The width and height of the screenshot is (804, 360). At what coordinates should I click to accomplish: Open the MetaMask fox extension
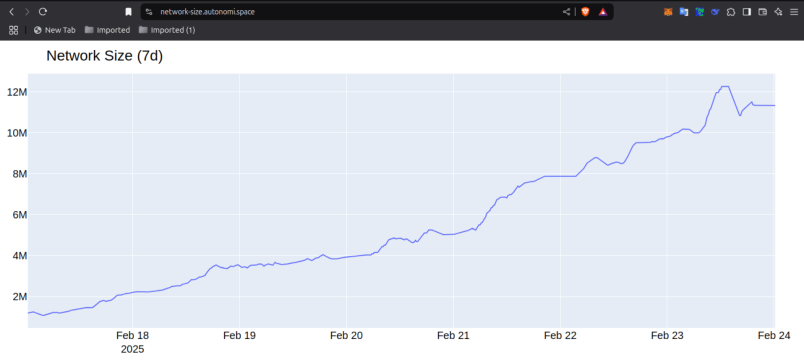[668, 12]
